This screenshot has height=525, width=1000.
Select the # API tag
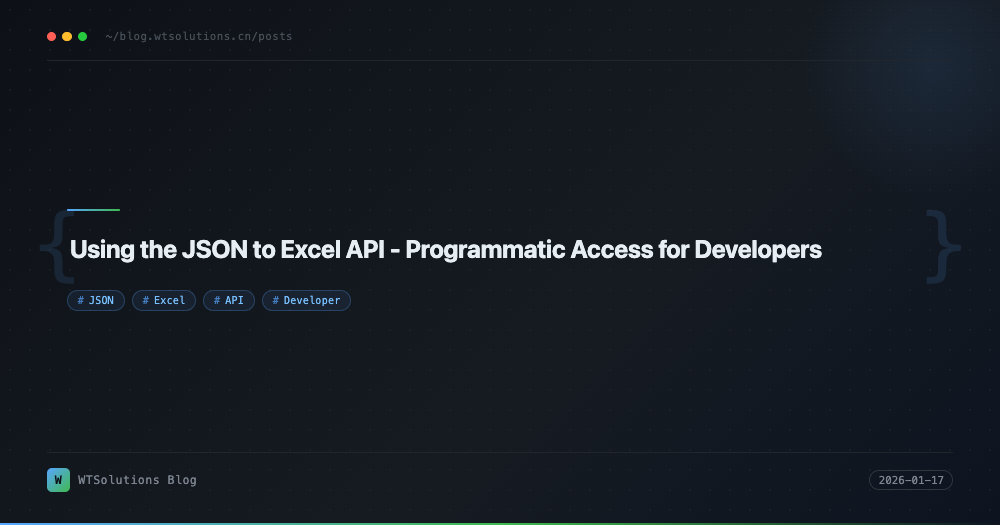[x=229, y=300]
